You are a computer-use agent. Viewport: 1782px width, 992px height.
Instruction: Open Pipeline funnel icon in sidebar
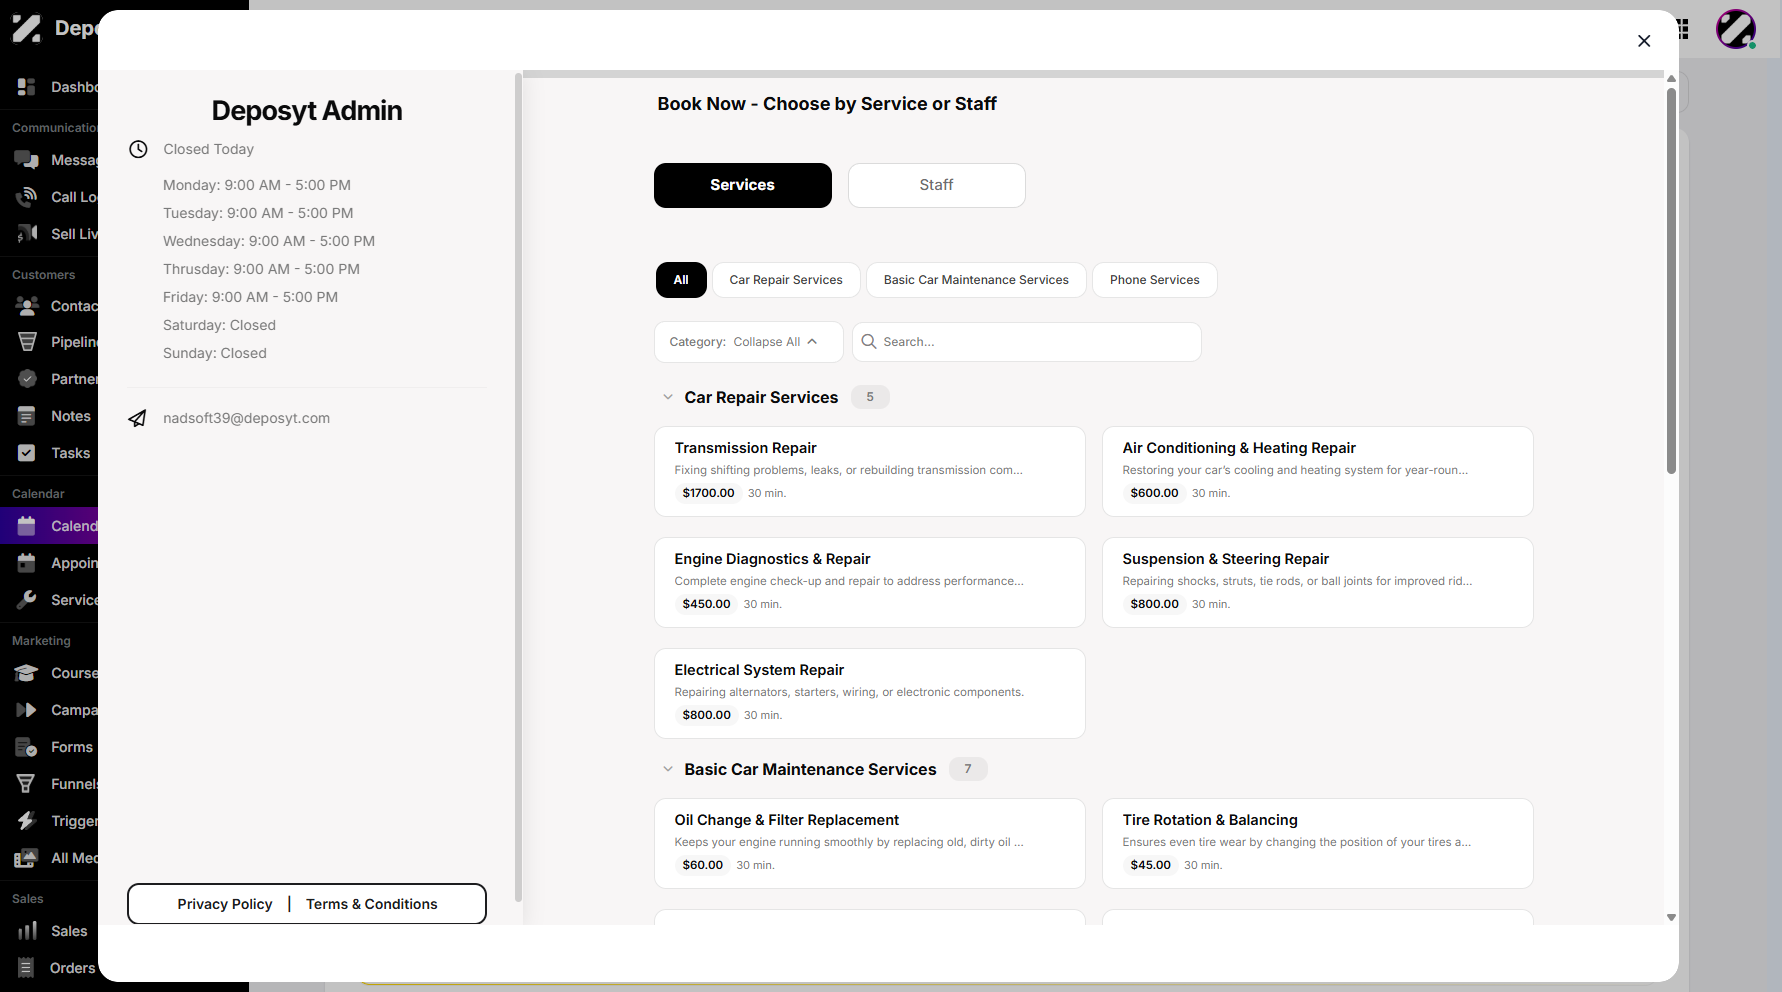[x=27, y=342]
